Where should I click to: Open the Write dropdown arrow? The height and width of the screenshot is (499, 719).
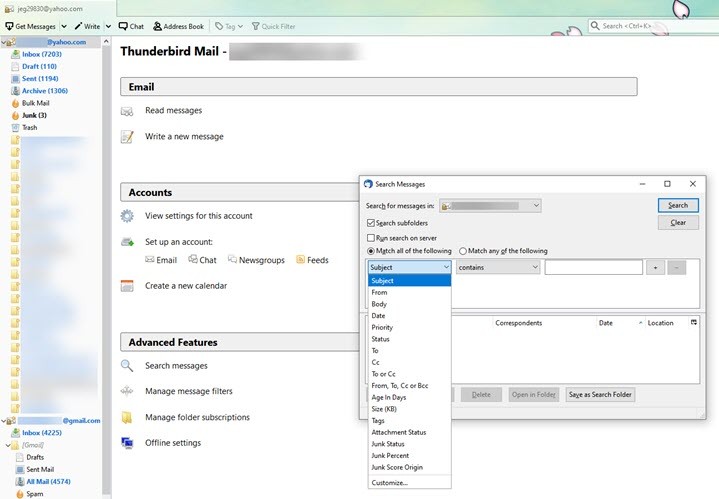point(108,27)
